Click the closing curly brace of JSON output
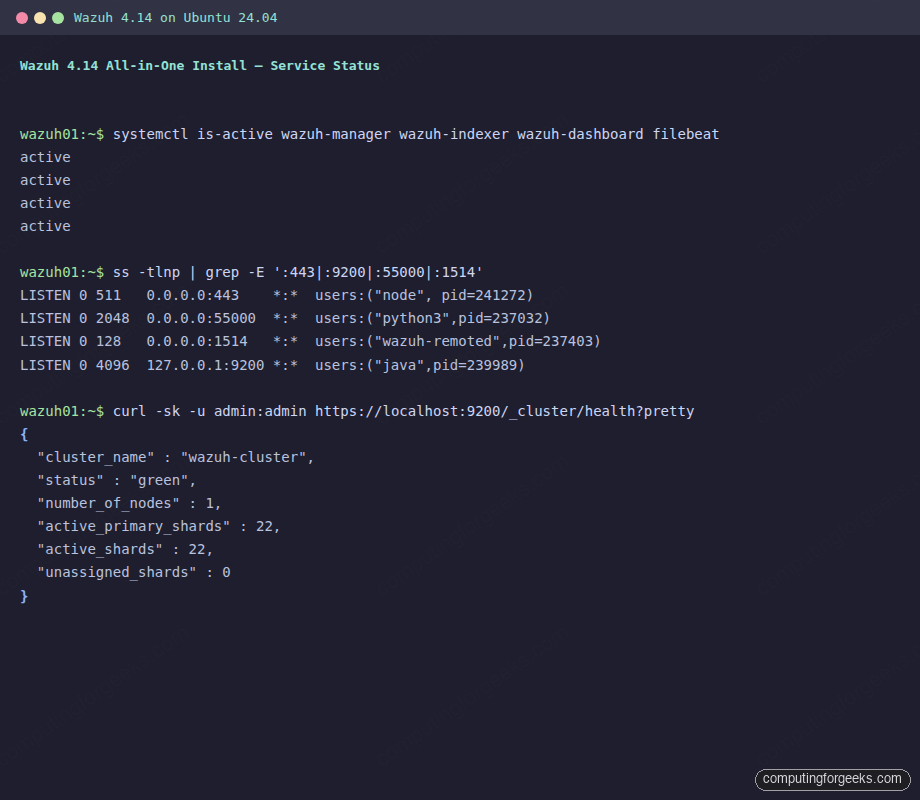 pos(24,596)
